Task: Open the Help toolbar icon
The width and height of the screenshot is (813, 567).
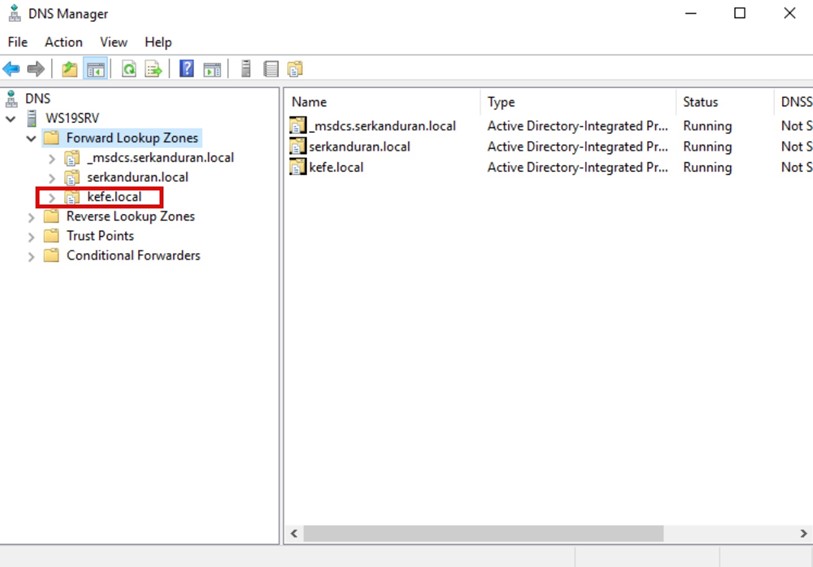Action: tap(187, 68)
